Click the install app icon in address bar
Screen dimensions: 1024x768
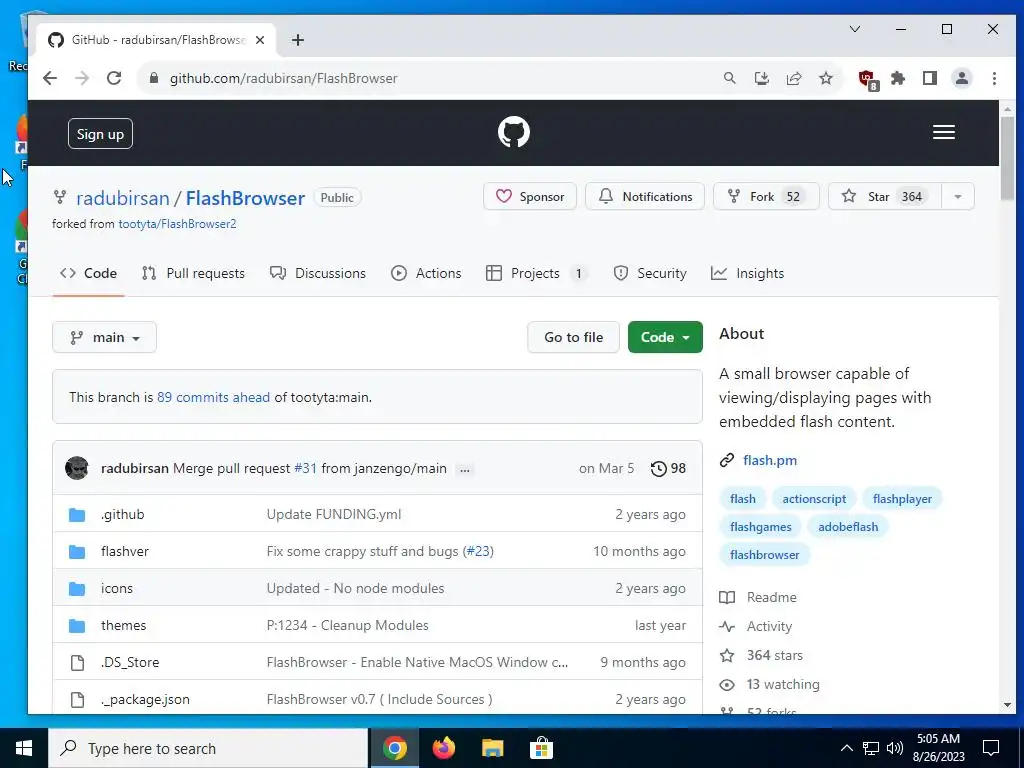(761, 78)
